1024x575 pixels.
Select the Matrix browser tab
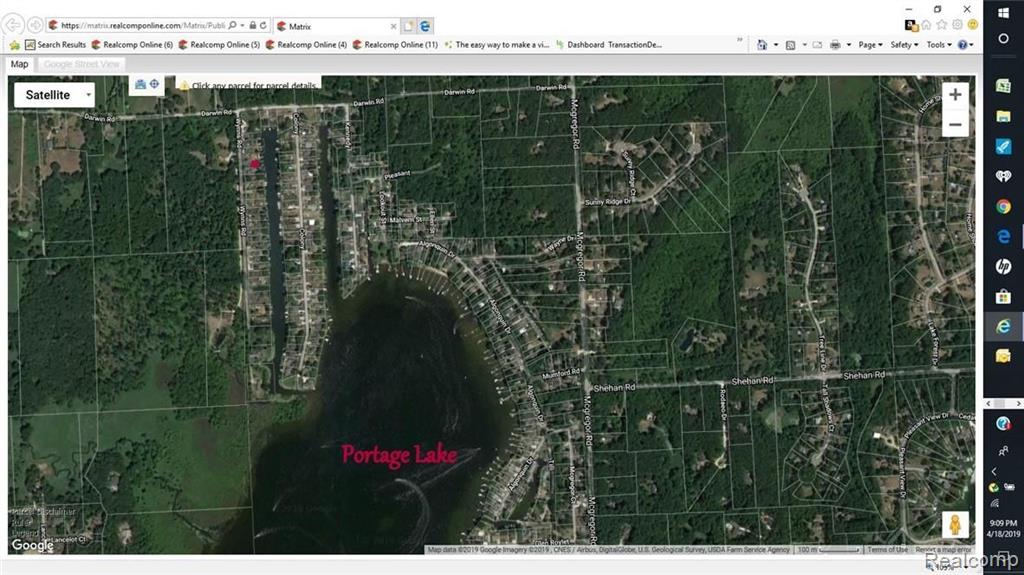point(335,27)
